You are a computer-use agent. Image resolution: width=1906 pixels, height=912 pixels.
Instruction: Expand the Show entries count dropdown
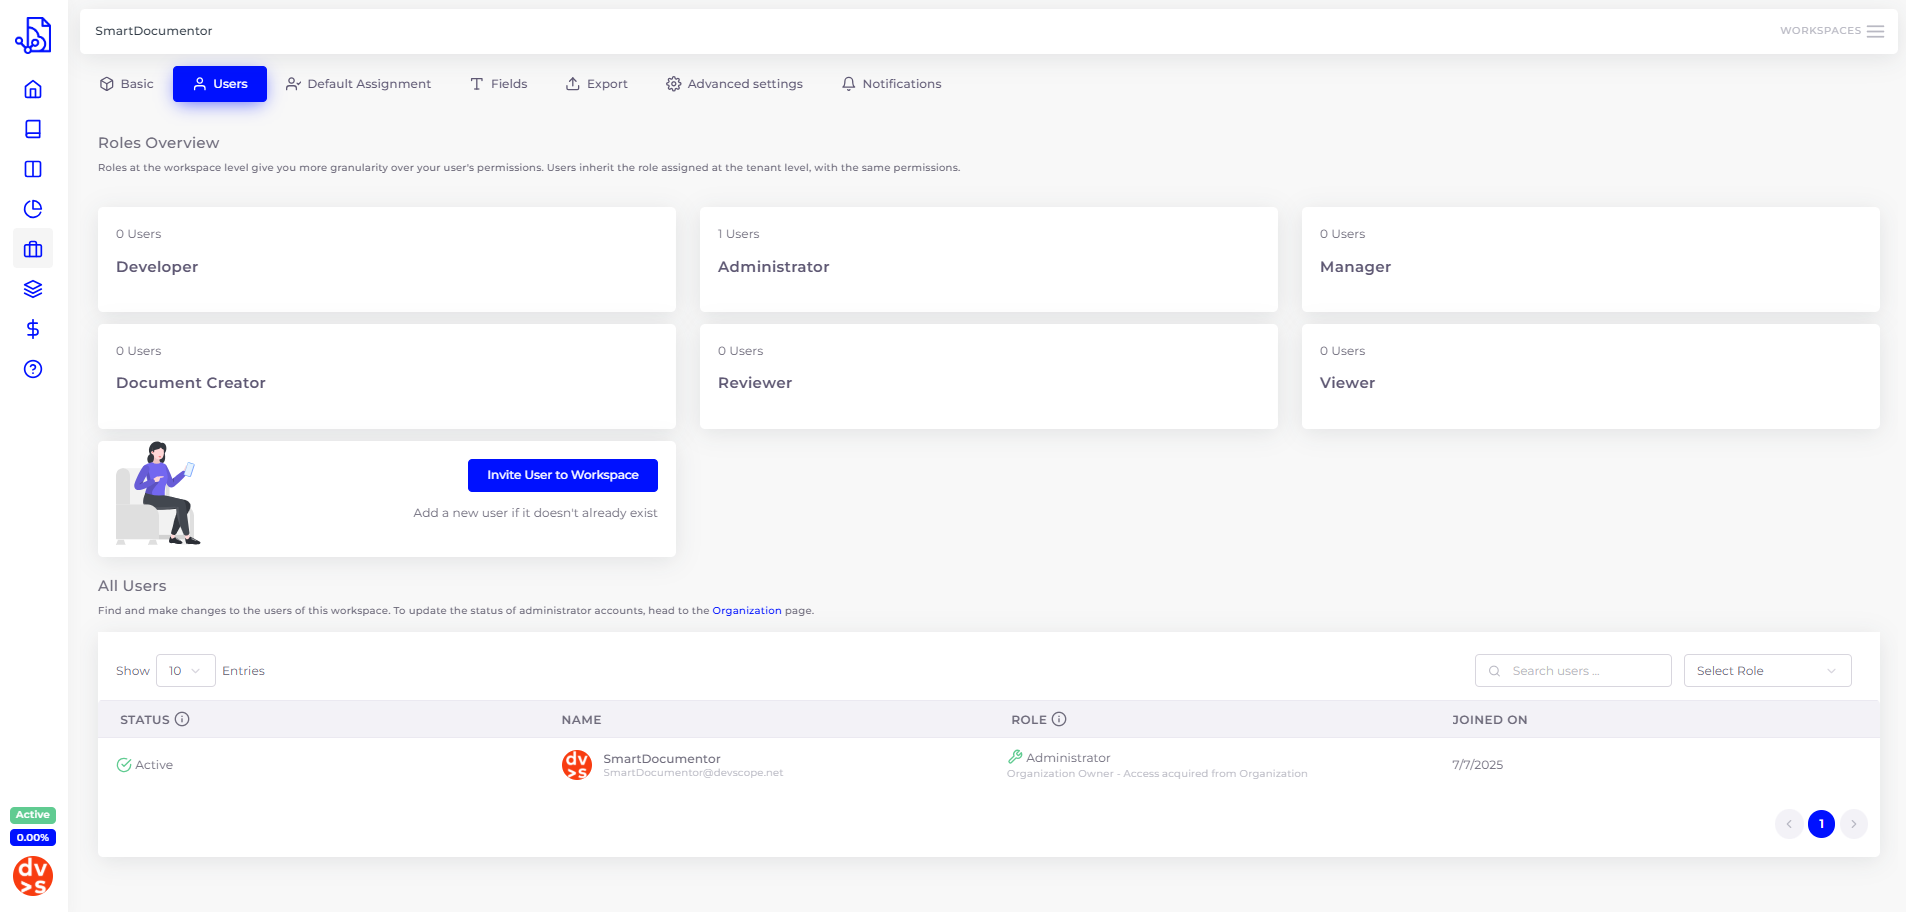pyautogui.click(x=185, y=671)
